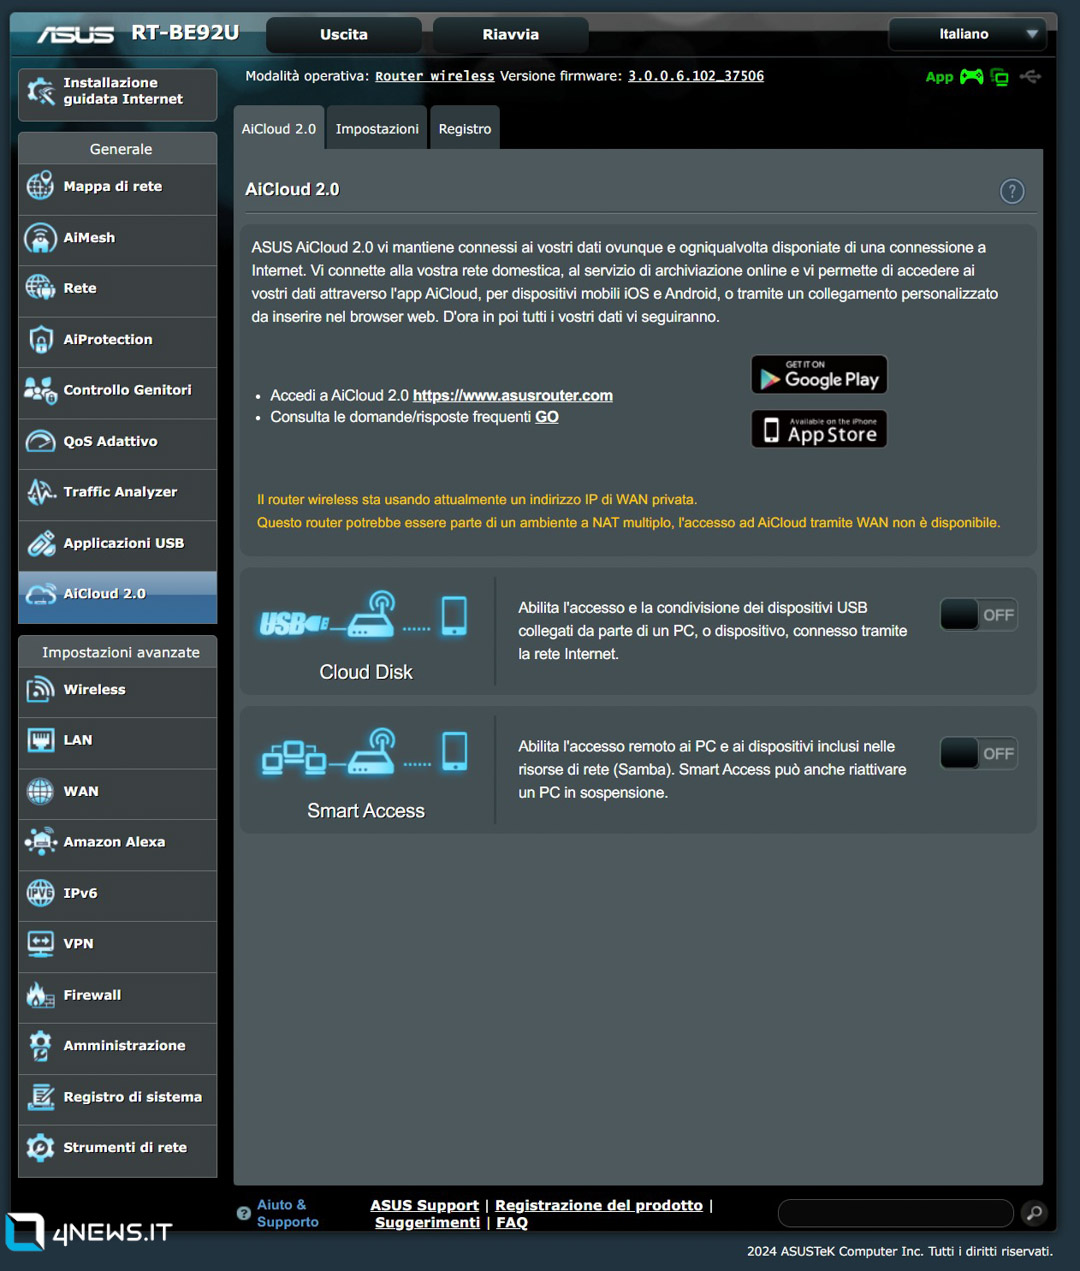Enable the Smart Access toggle
Screen dimensions: 1080x1271
[x=978, y=754]
